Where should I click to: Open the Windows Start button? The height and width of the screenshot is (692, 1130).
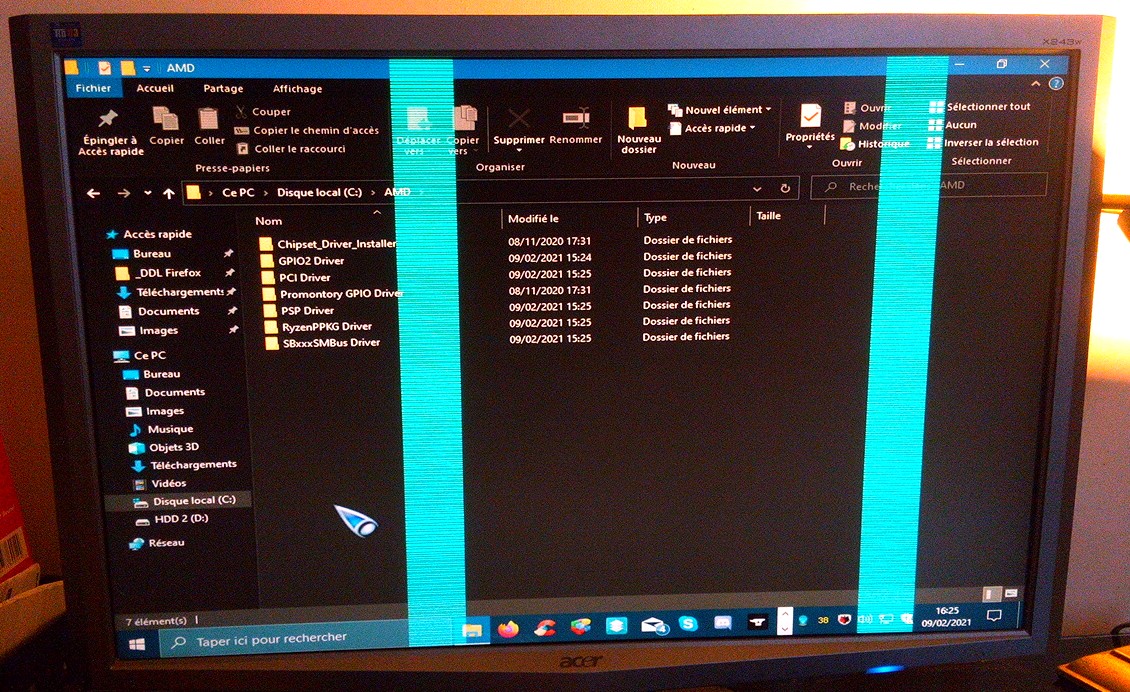pyautogui.click(x=137, y=644)
